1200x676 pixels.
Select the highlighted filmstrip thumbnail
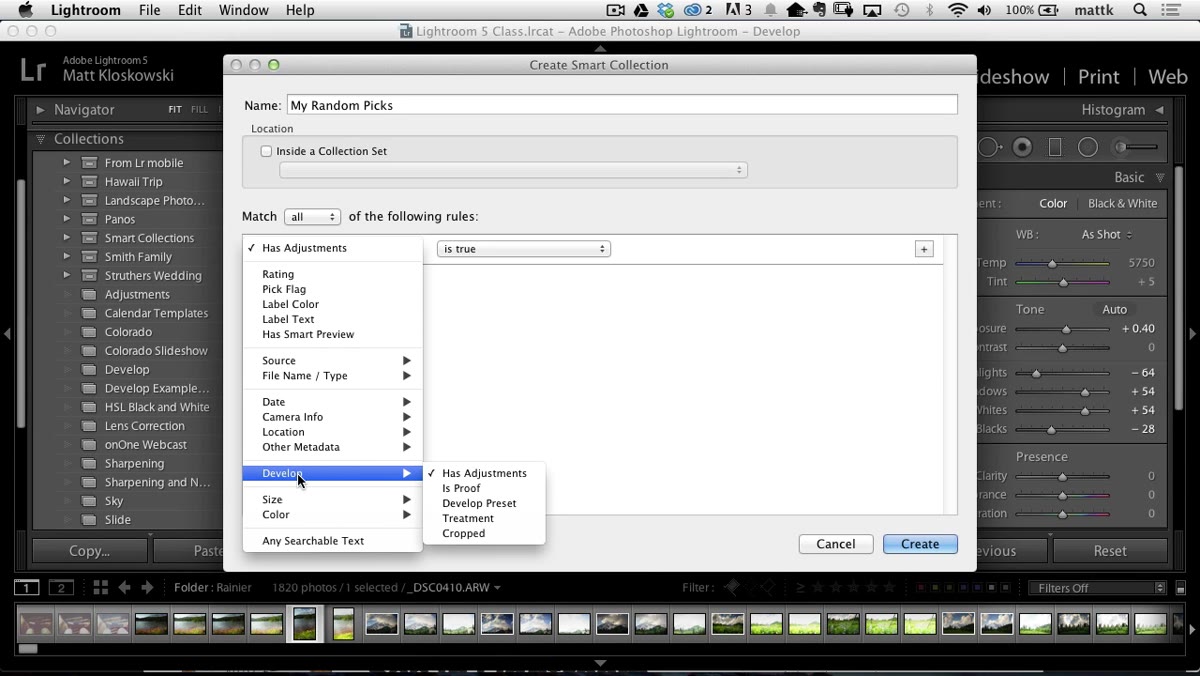pyautogui.click(x=305, y=624)
